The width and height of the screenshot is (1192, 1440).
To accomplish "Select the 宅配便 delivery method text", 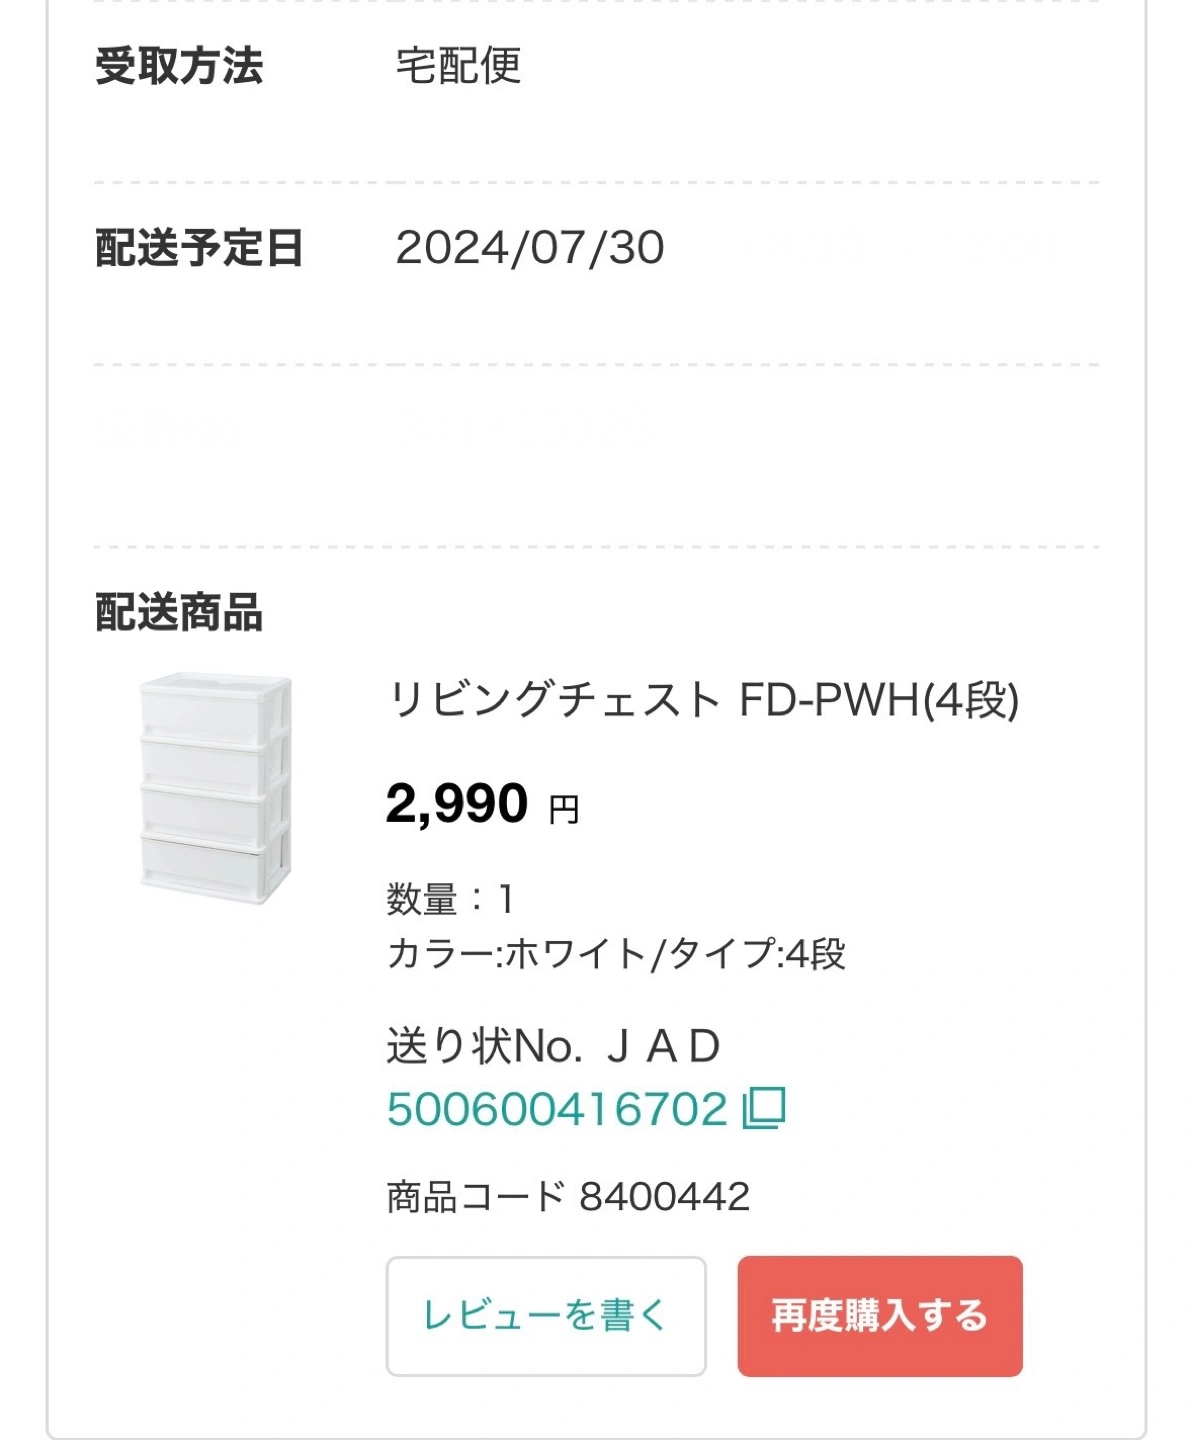I will (459, 66).
